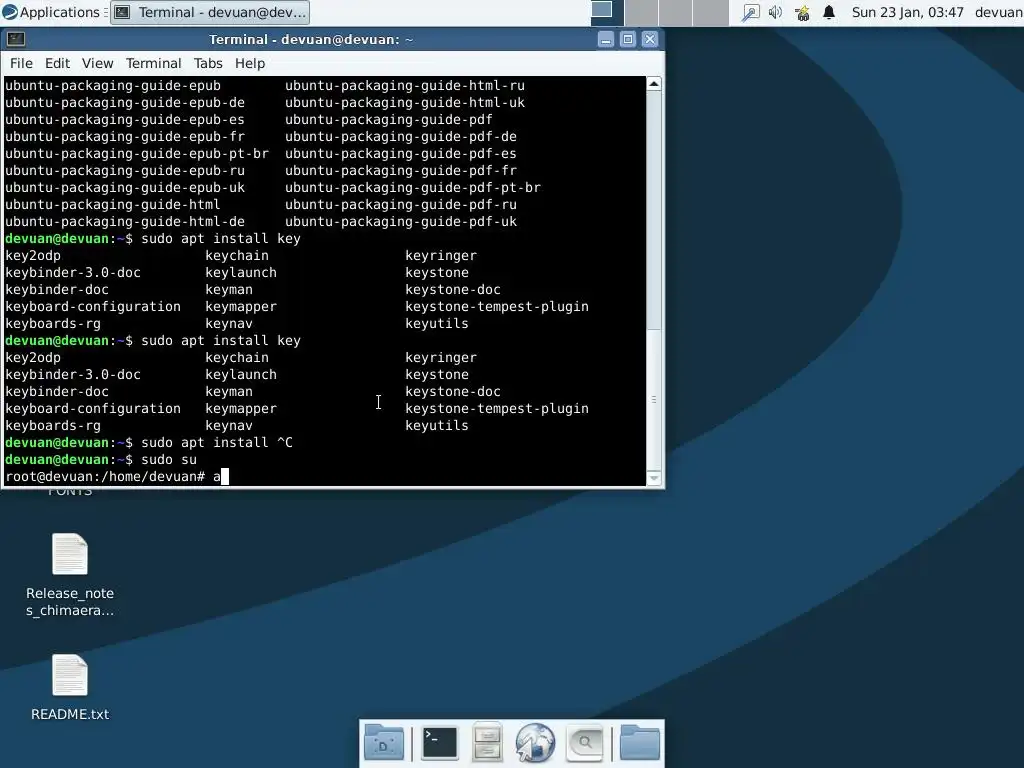Open the home folder icon in dock
1024x768 pixels.
(x=639, y=743)
